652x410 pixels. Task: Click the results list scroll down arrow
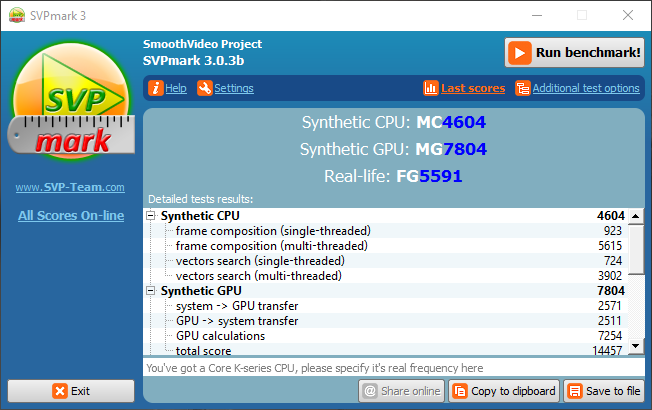pos(636,346)
